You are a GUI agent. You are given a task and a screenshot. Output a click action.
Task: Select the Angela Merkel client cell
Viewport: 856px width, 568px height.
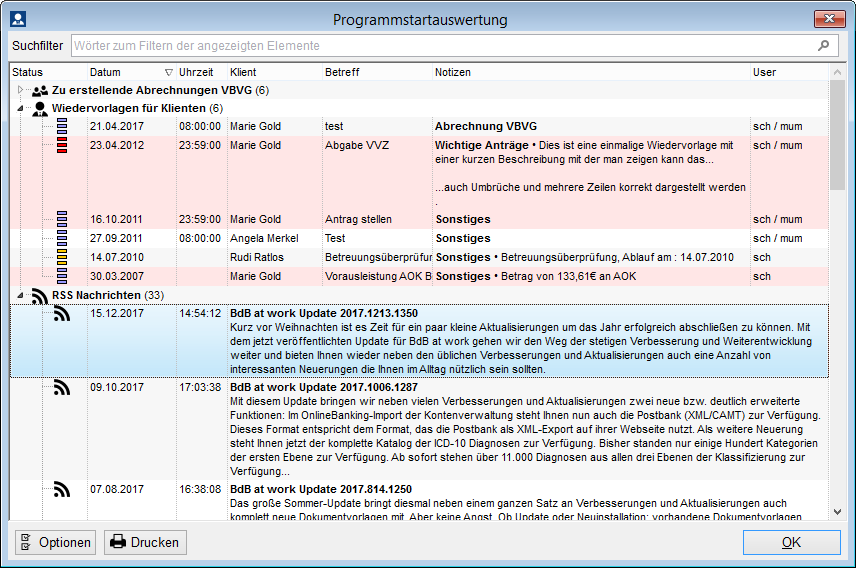(264, 238)
